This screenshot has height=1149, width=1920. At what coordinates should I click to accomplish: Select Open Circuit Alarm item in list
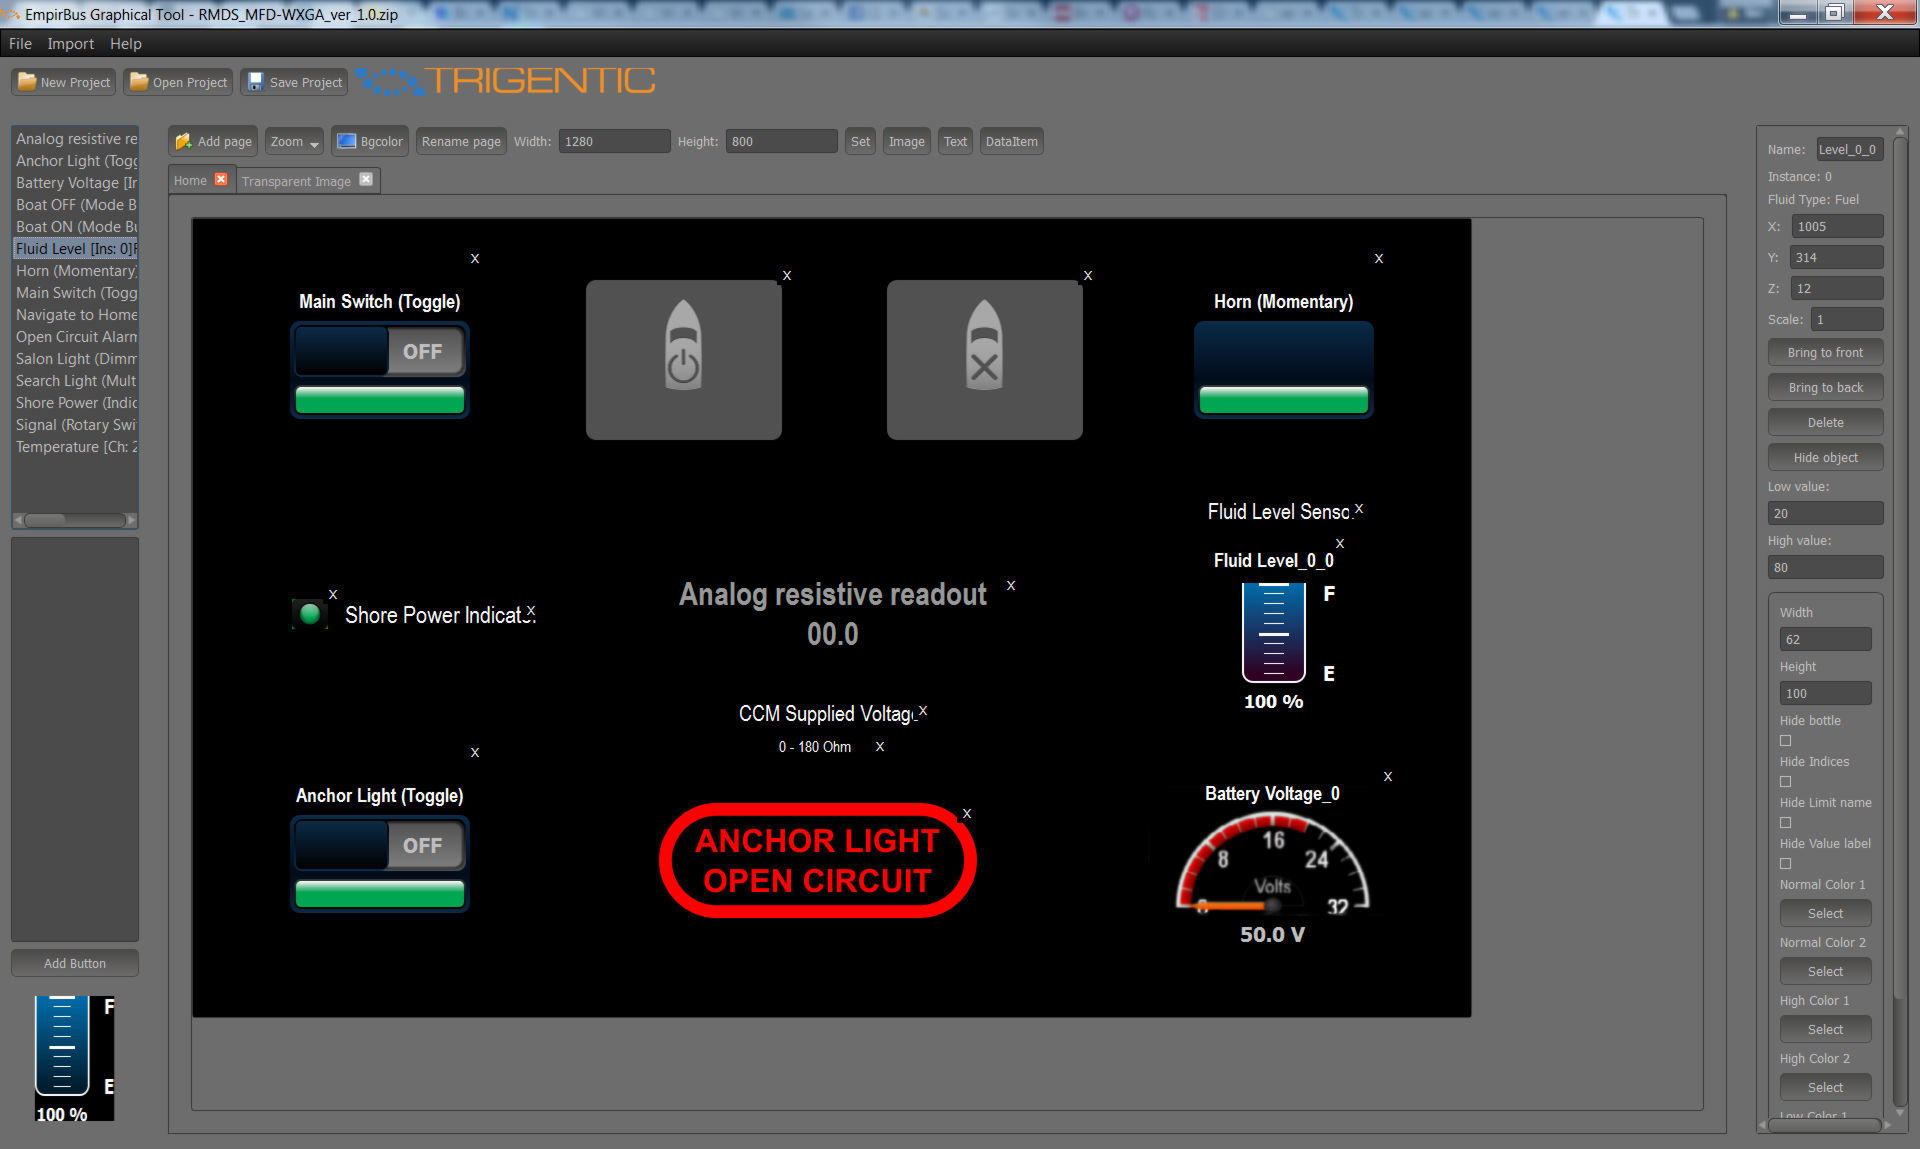[x=76, y=337]
